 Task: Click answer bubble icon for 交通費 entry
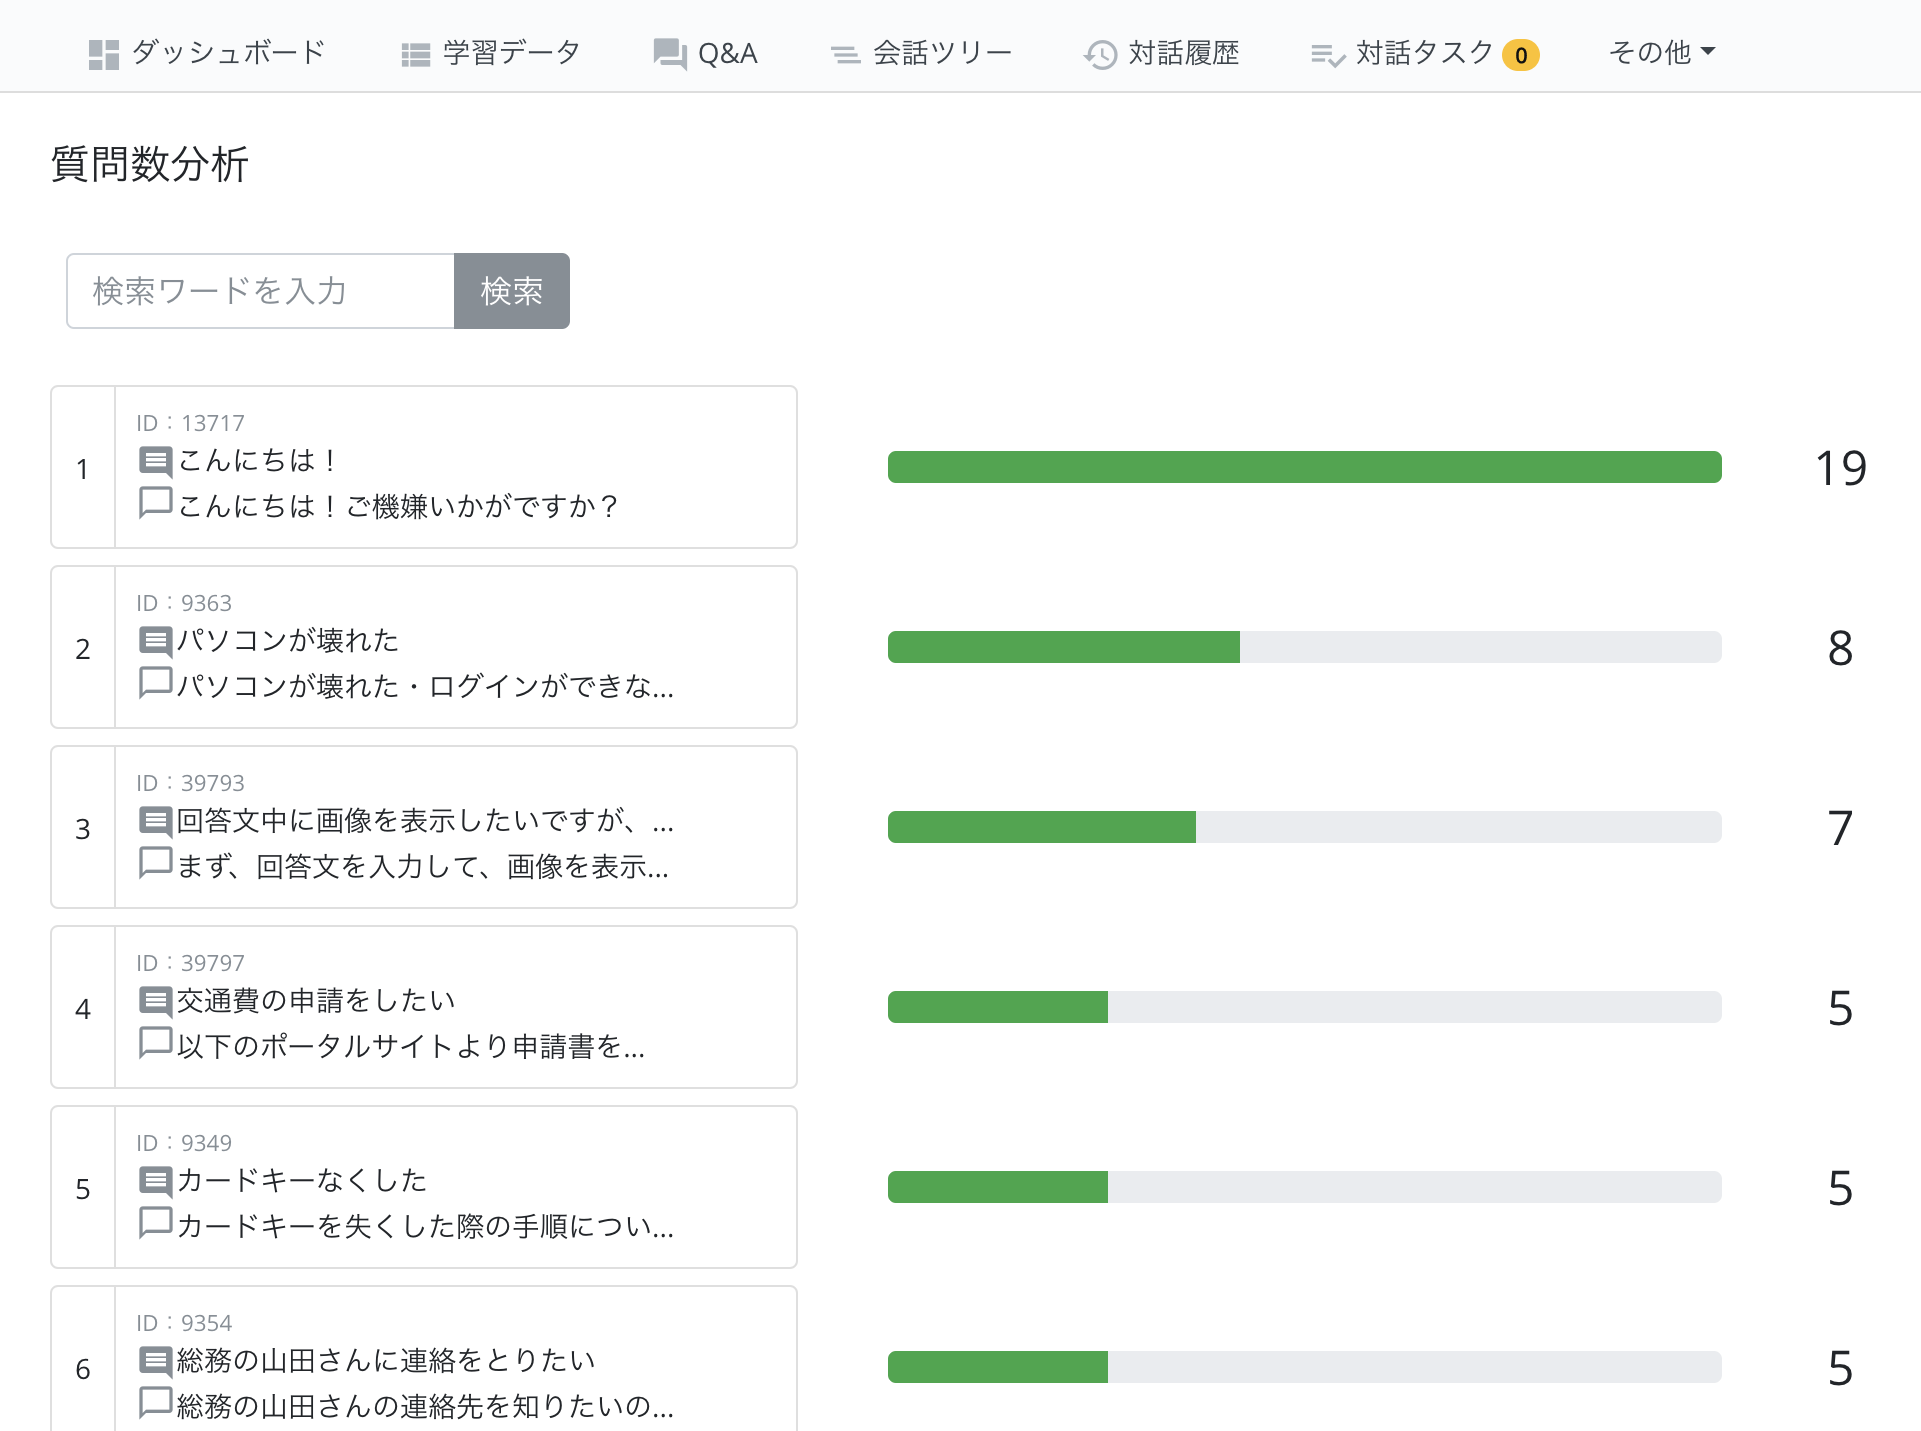(x=155, y=1043)
